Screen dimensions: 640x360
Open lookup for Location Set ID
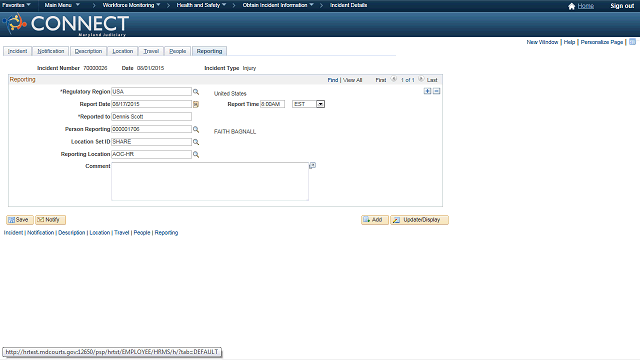point(196,142)
